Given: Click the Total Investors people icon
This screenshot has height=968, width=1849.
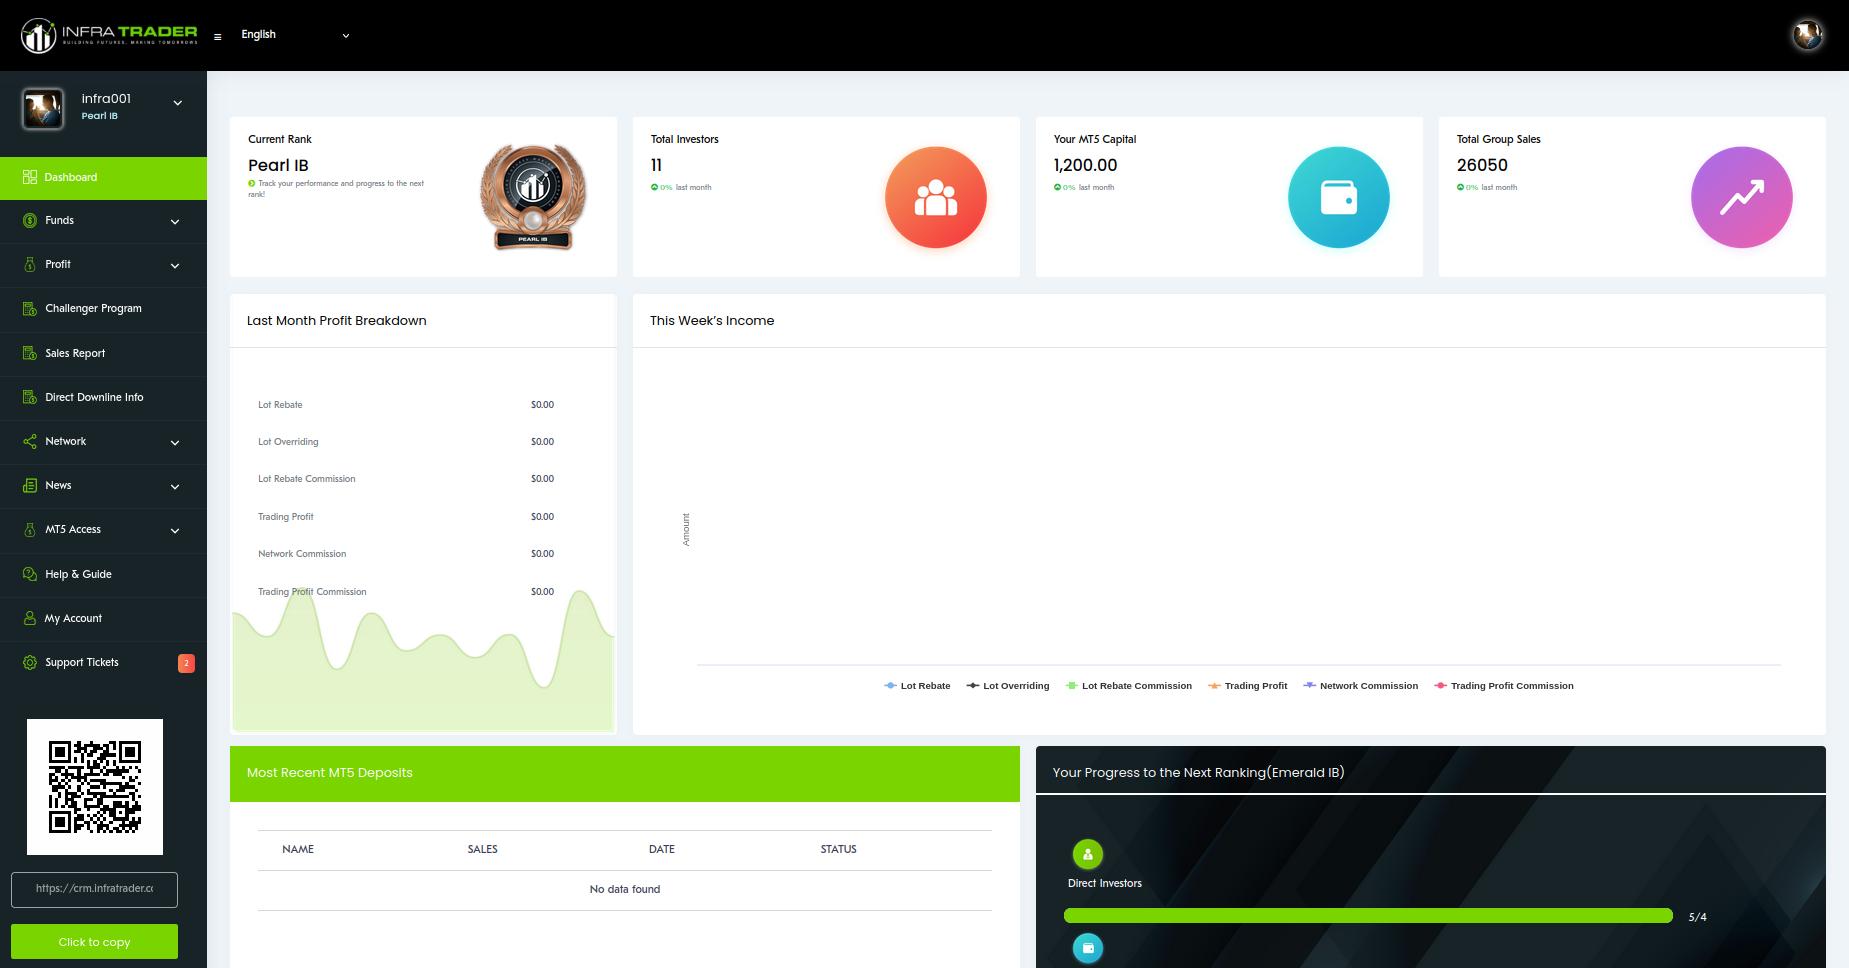Looking at the screenshot, I should 936,197.
